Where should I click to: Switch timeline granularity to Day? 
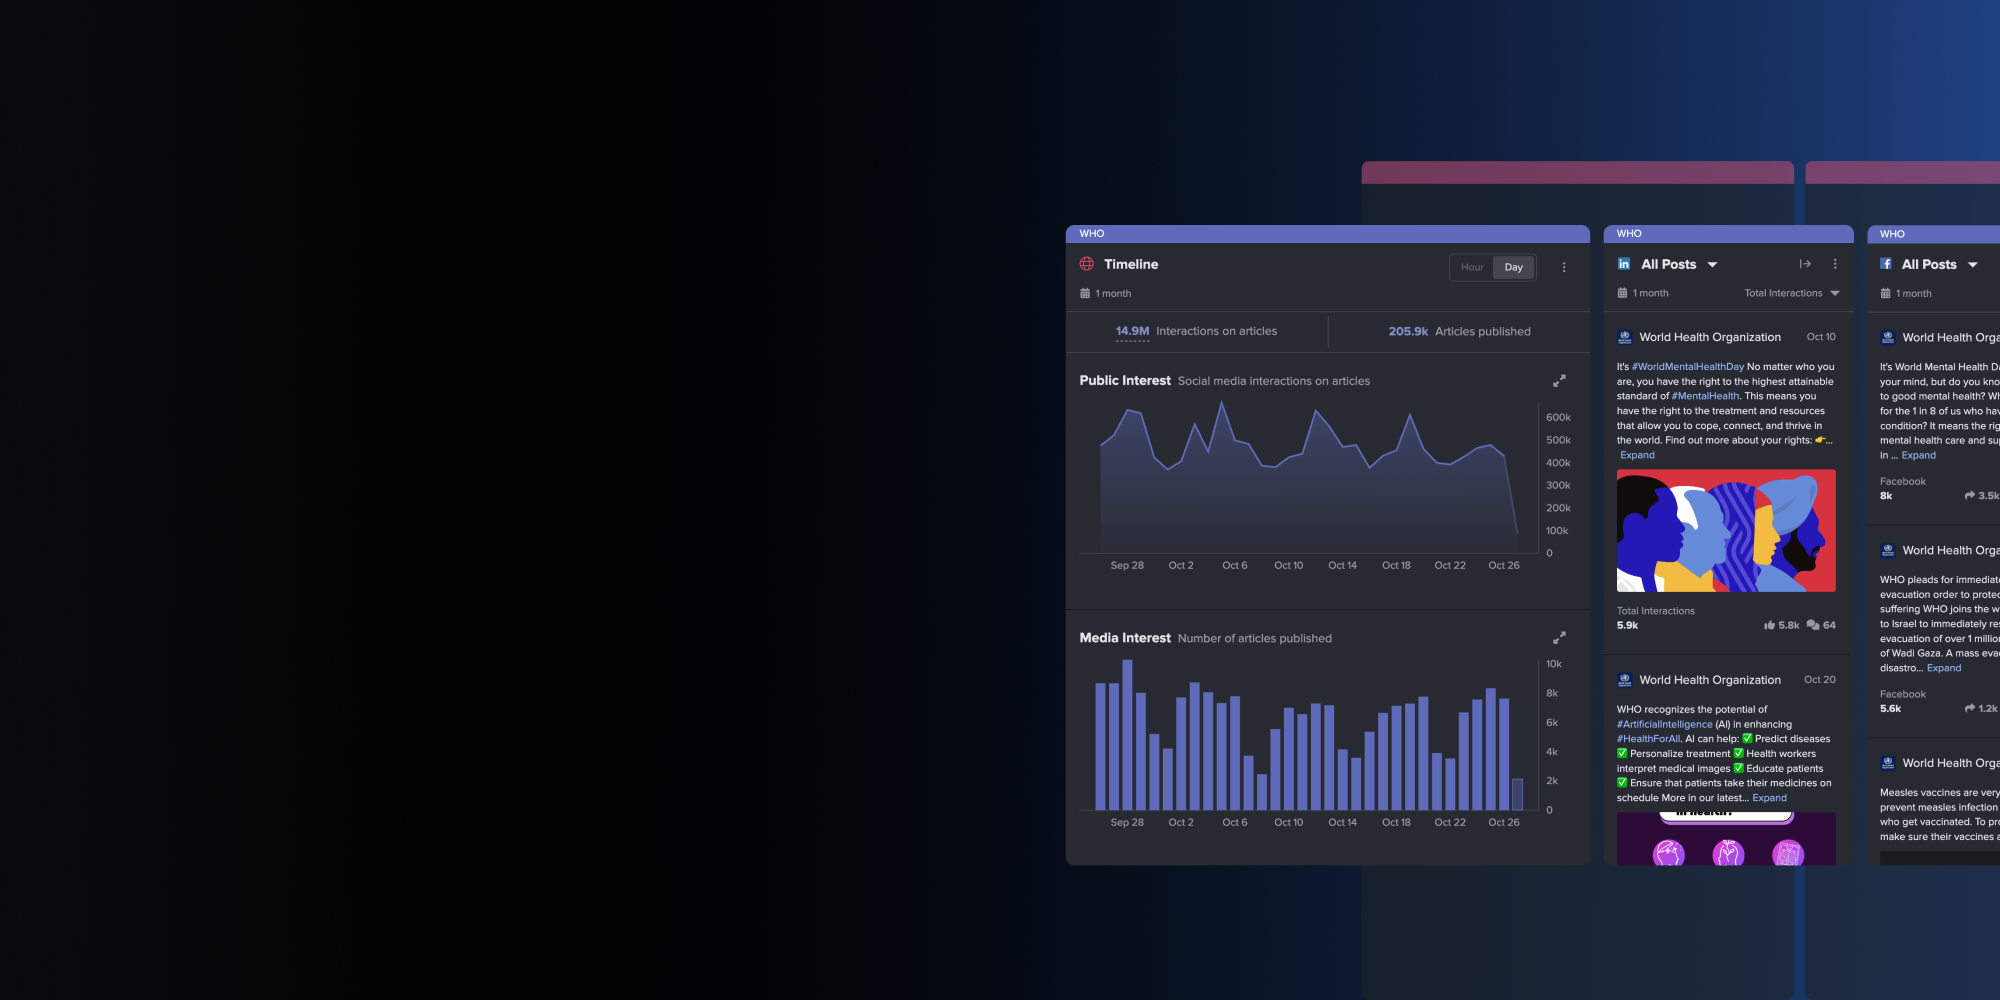click(1513, 267)
